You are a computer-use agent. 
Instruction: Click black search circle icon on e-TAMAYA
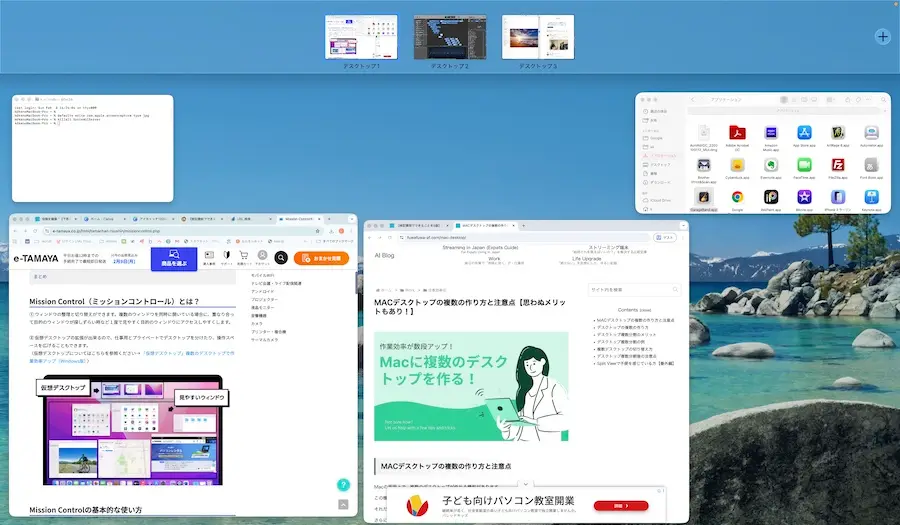[x=281, y=258]
